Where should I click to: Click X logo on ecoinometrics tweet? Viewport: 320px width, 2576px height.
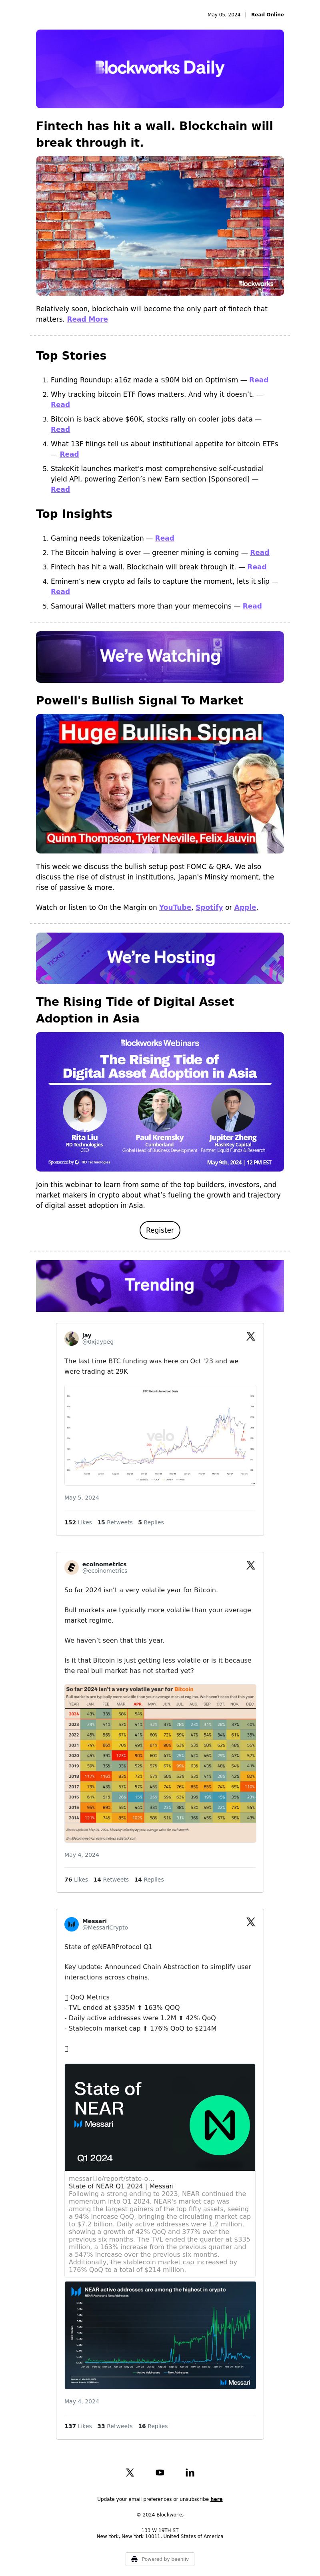pos(250,1565)
